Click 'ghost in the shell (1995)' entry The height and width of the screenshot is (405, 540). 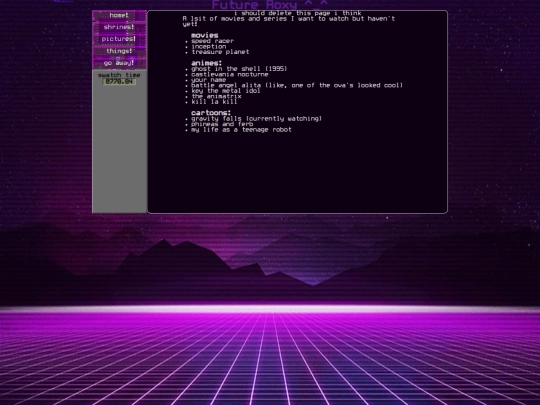pos(239,69)
